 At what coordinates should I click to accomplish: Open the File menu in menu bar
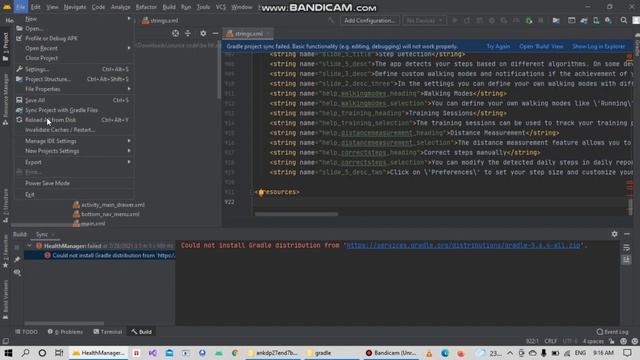[21, 7]
